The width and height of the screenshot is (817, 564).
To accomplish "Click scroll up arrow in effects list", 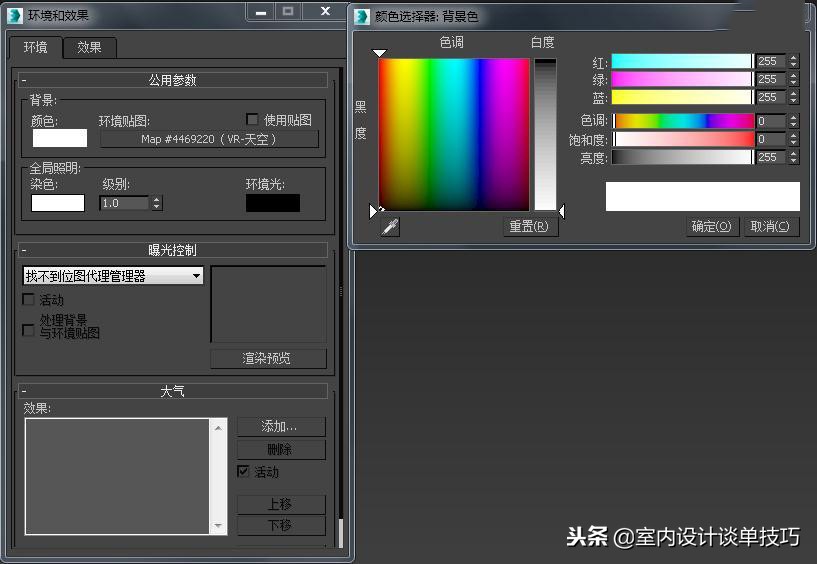I will (x=218, y=427).
